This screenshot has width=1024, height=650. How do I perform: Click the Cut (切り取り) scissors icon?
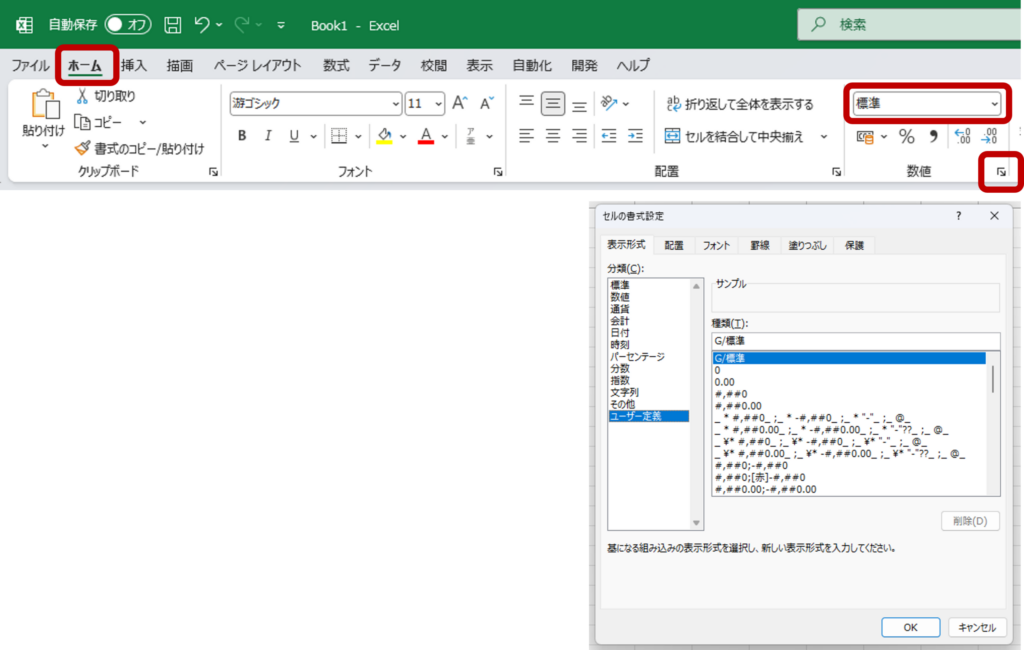[x=82, y=96]
